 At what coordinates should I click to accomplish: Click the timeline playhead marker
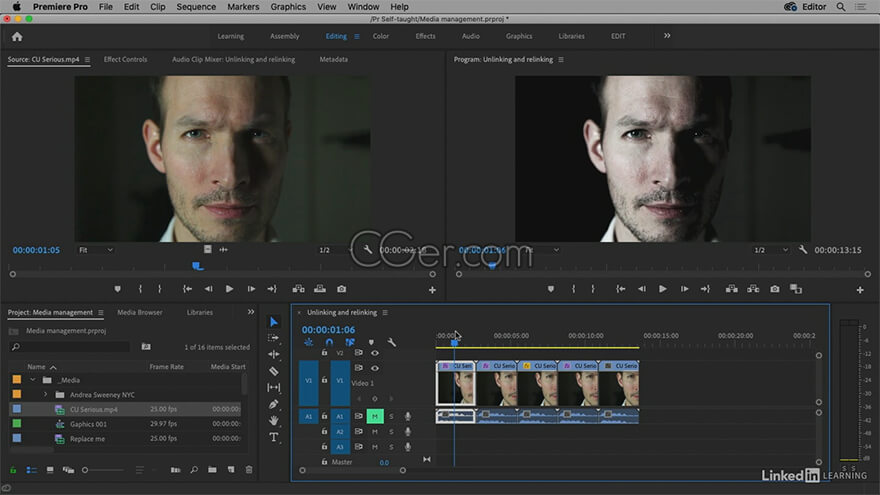click(454, 342)
